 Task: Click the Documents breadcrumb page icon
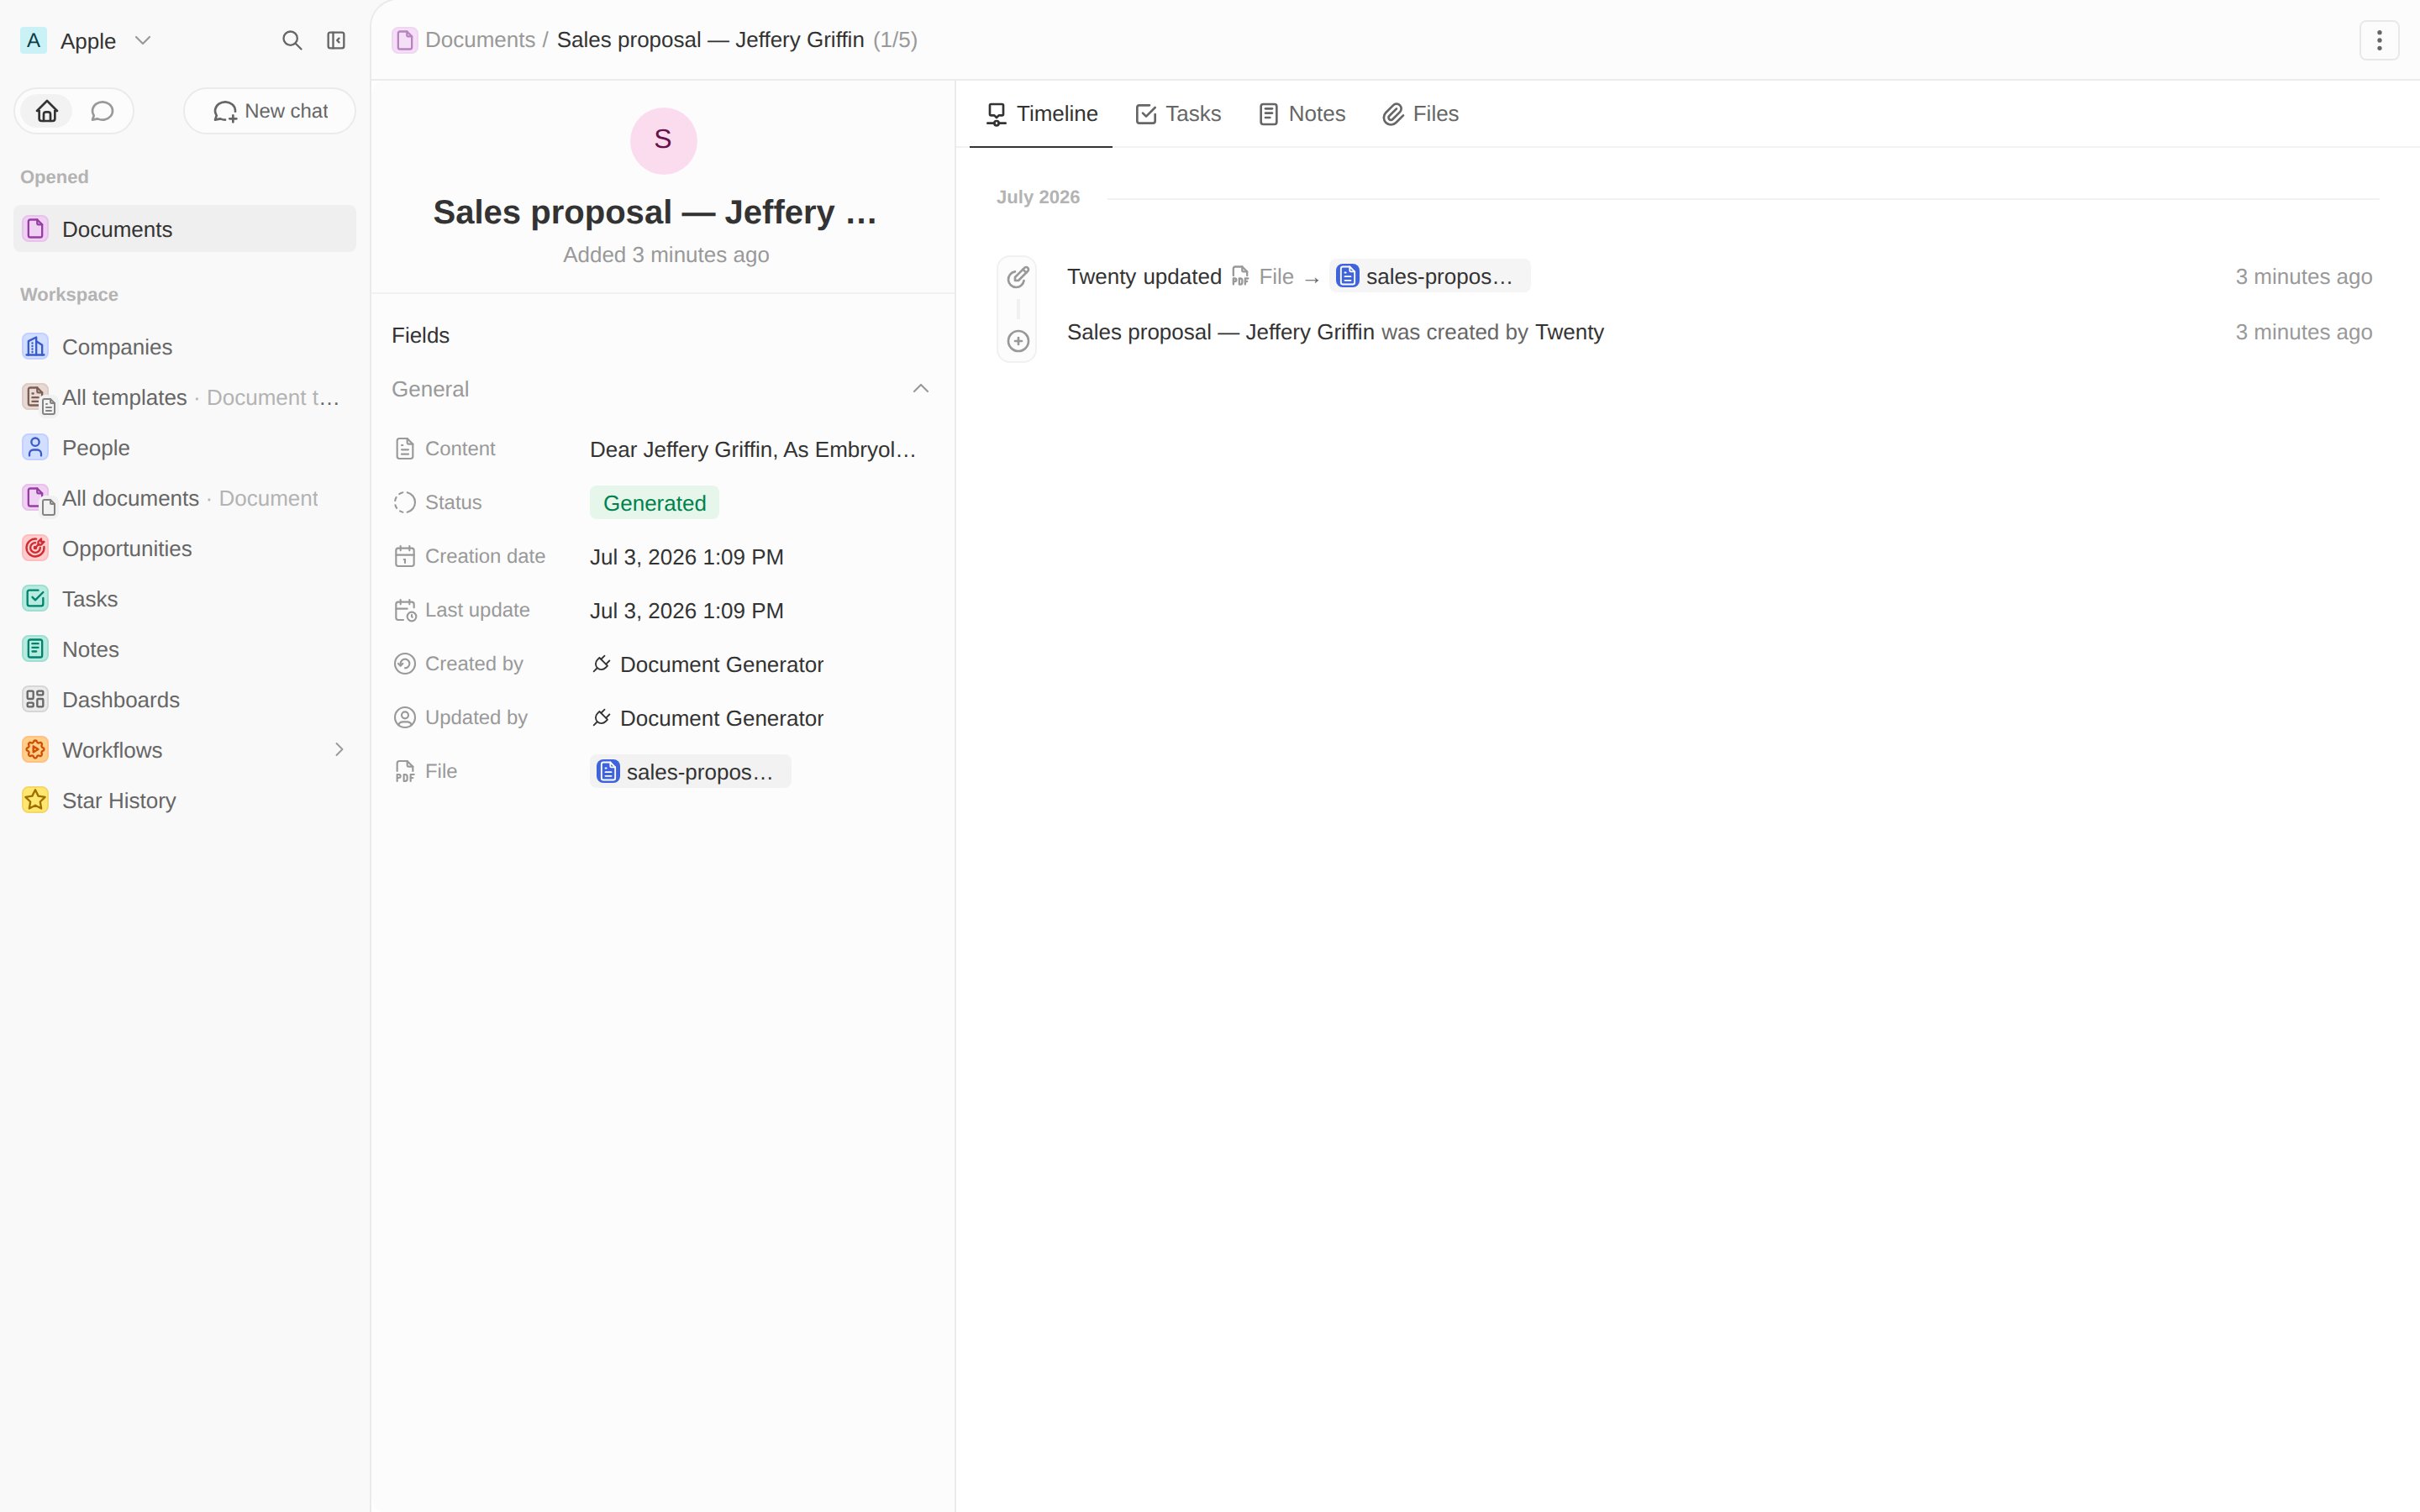coord(405,40)
